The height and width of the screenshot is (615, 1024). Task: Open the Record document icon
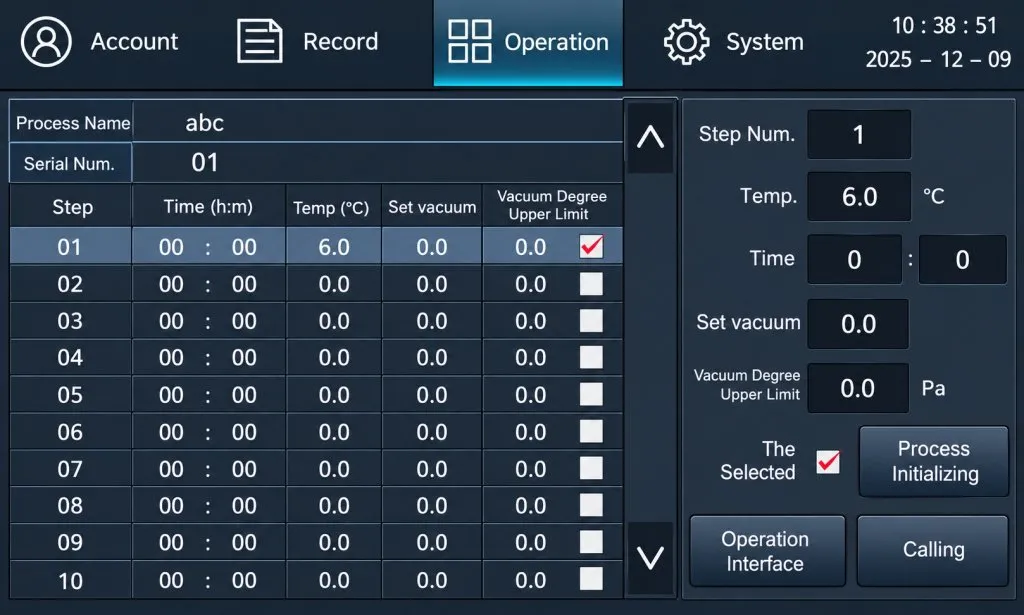click(x=259, y=41)
